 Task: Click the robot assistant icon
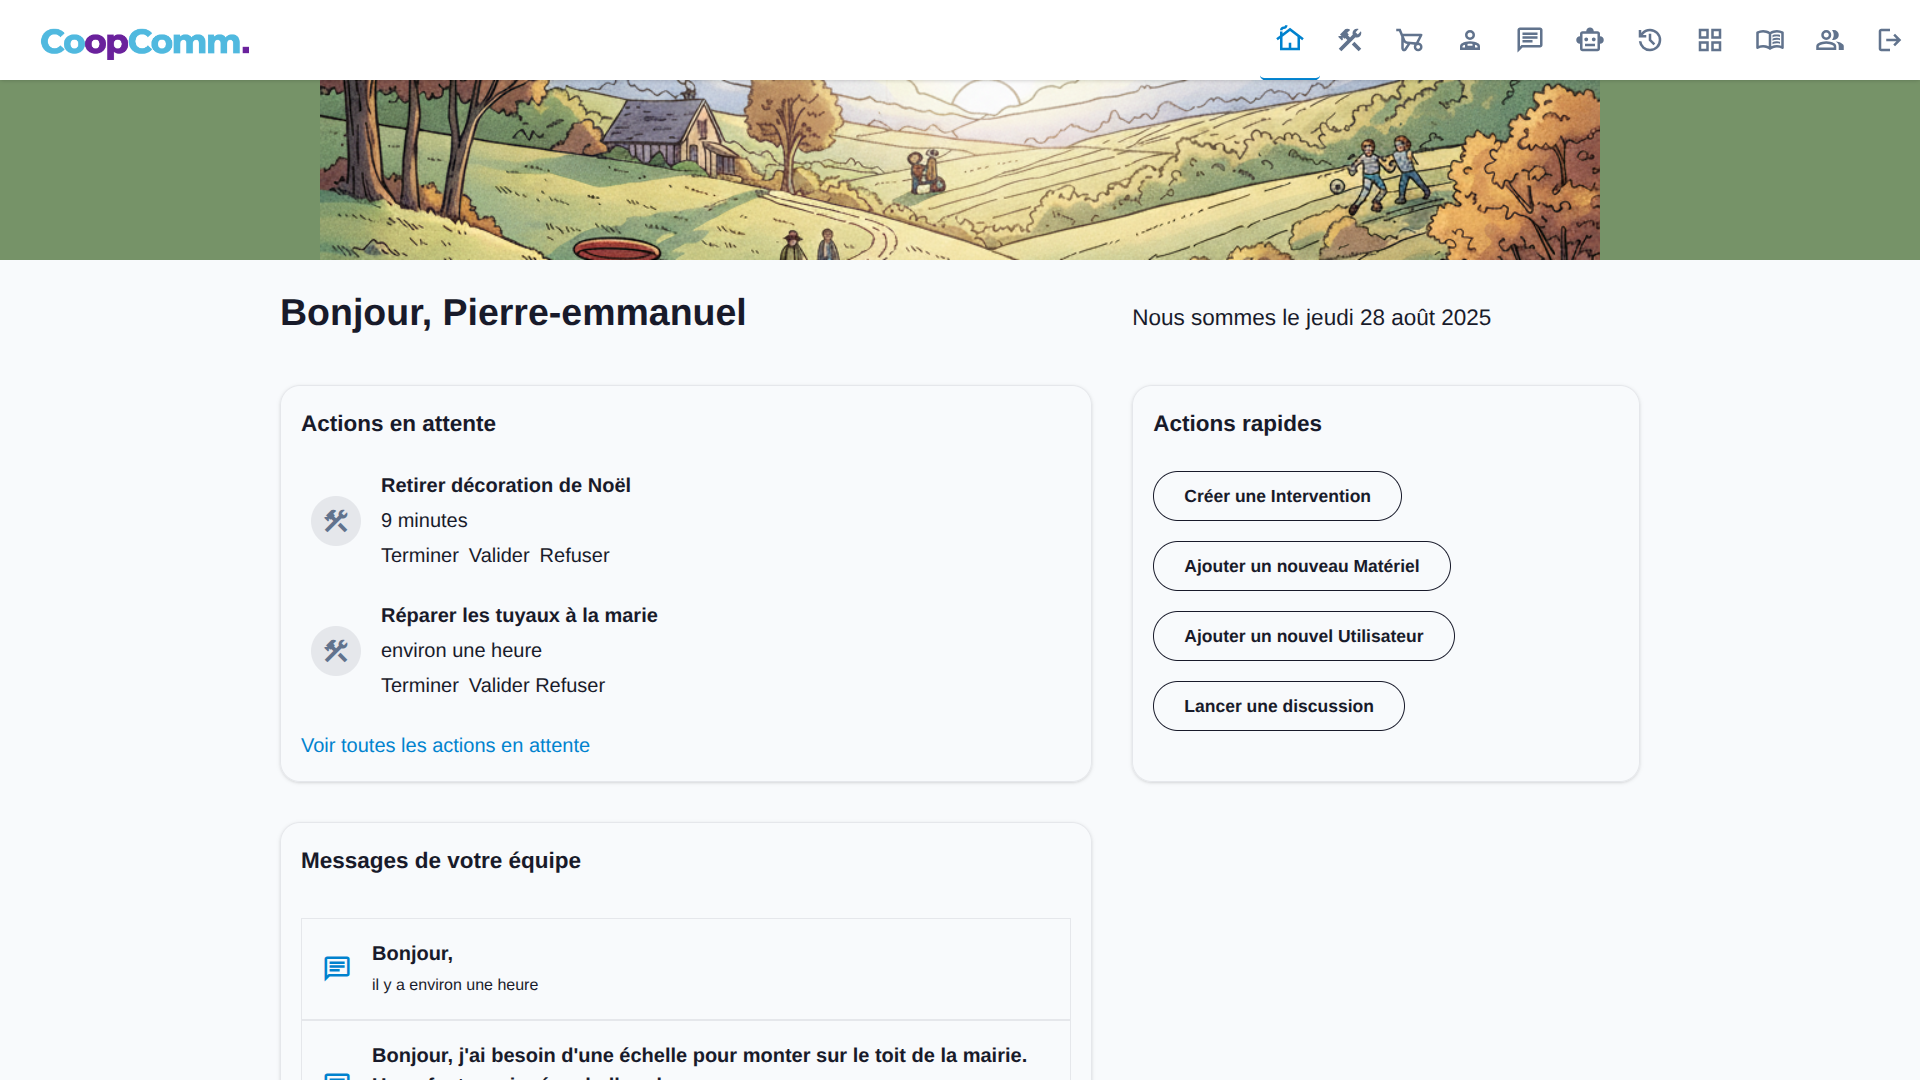click(x=1590, y=40)
